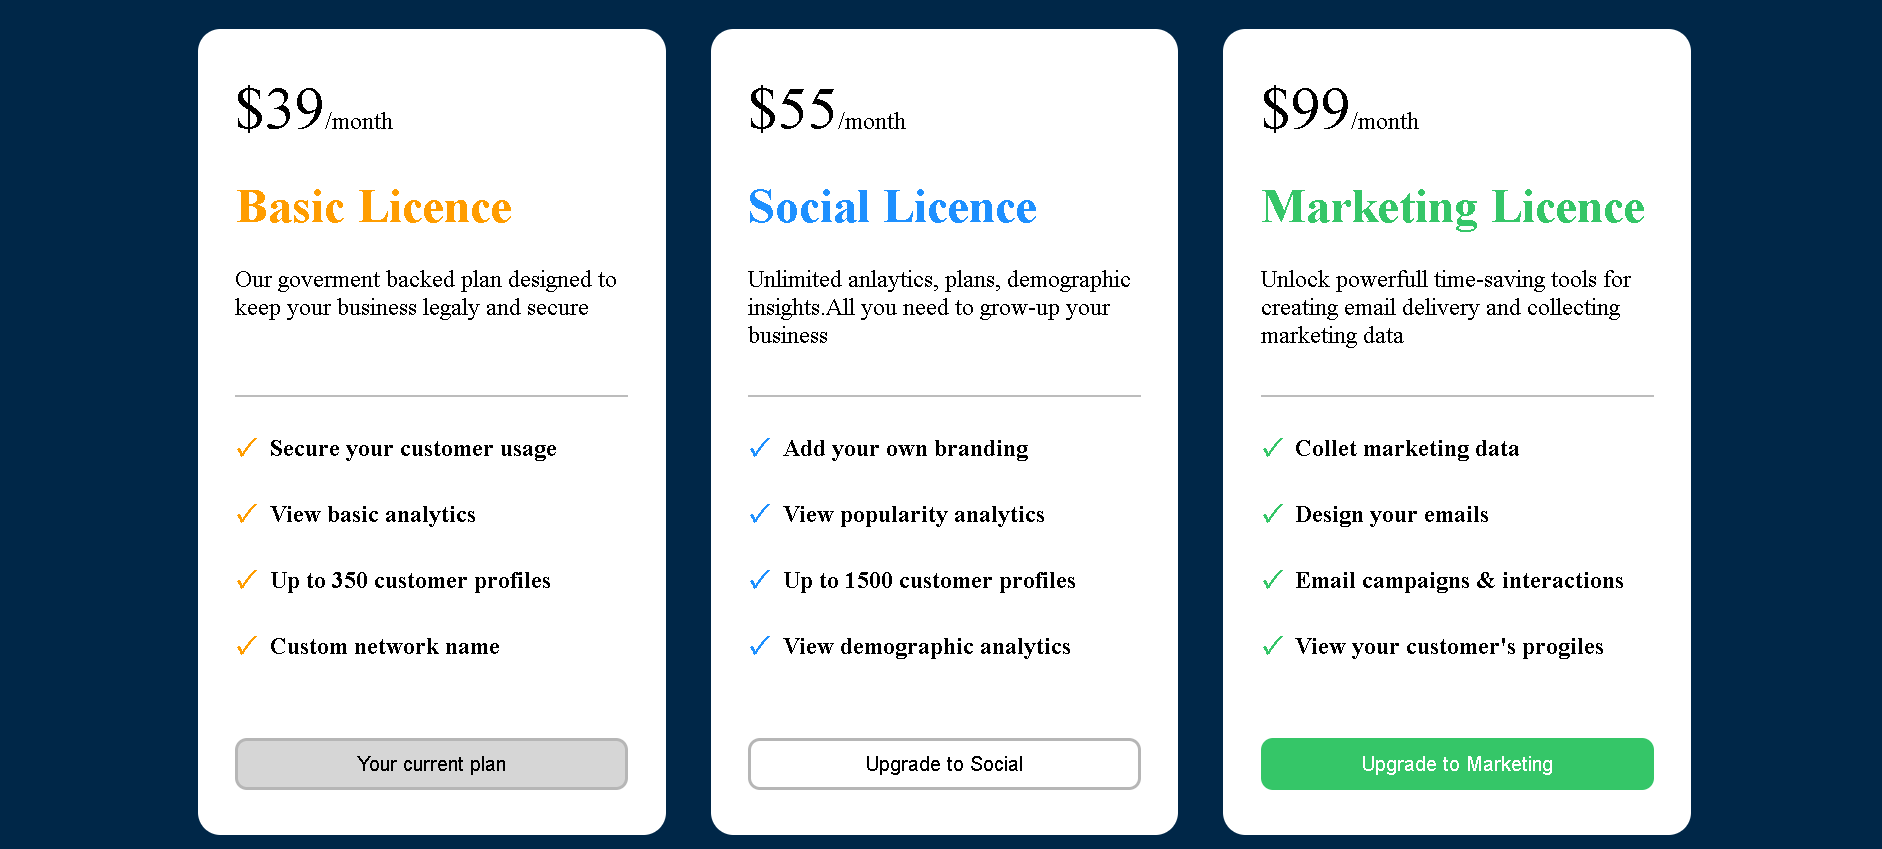Click the blue checkmark next to Add your own branding
Screen dimensions: 1882x849
pos(759,447)
